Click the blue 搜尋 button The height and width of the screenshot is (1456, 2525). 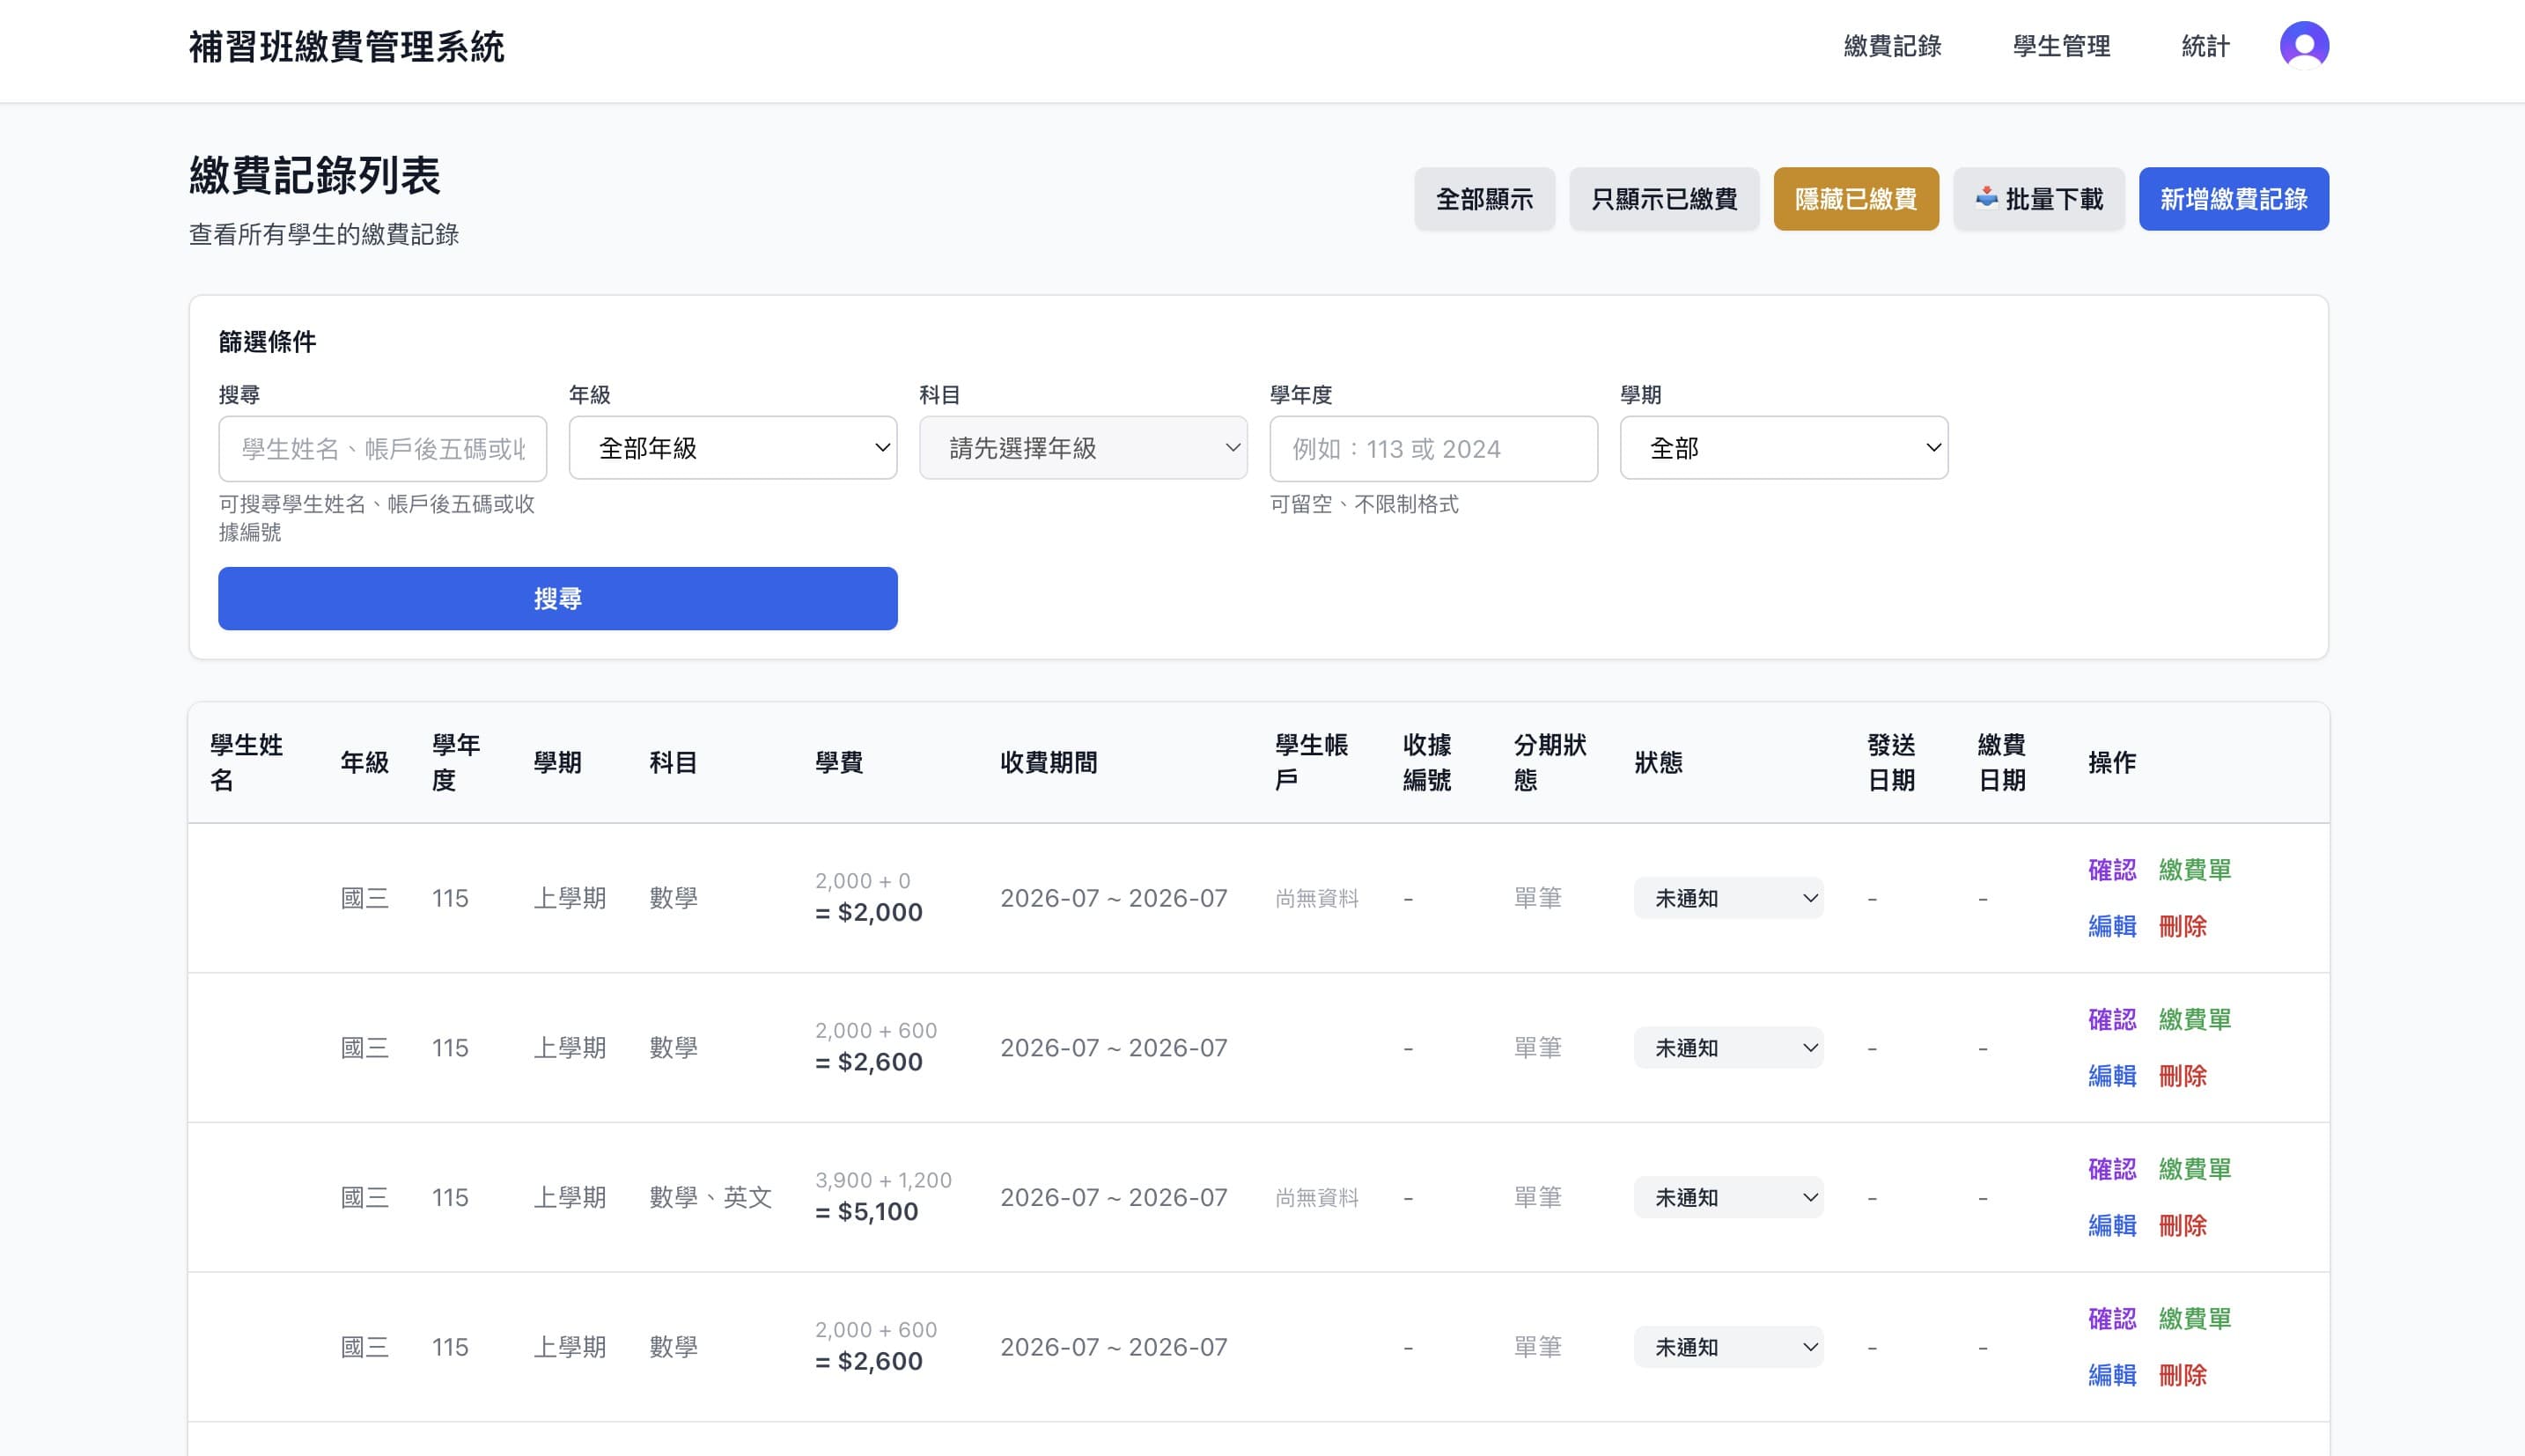(x=558, y=599)
